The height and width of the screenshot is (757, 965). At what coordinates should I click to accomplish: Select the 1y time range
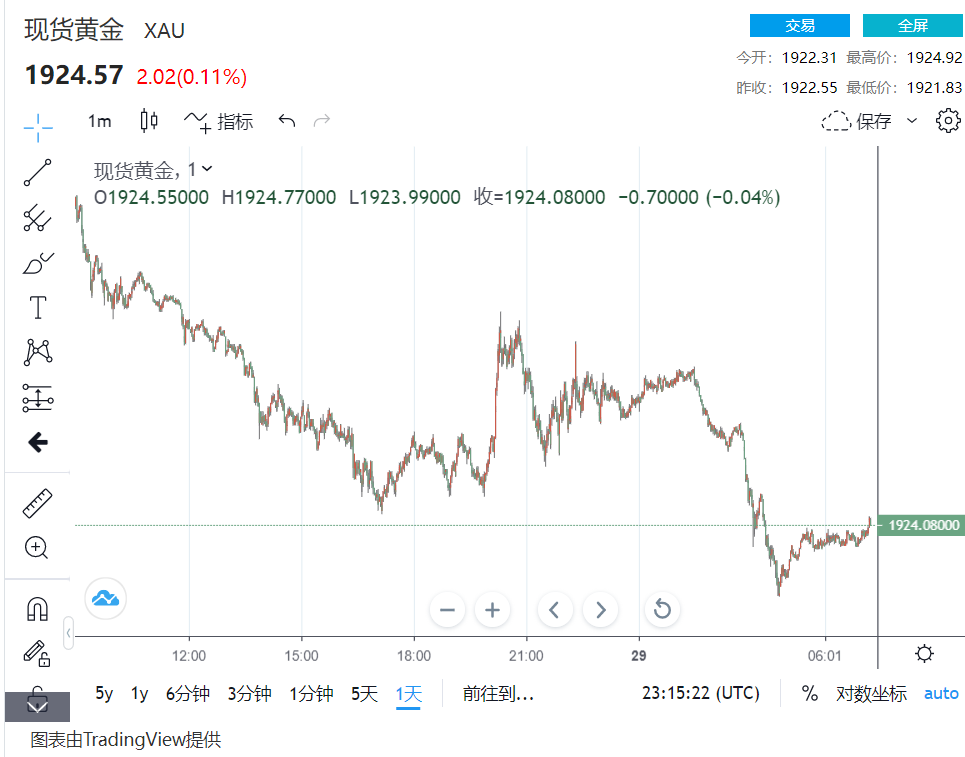pyautogui.click(x=139, y=693)
